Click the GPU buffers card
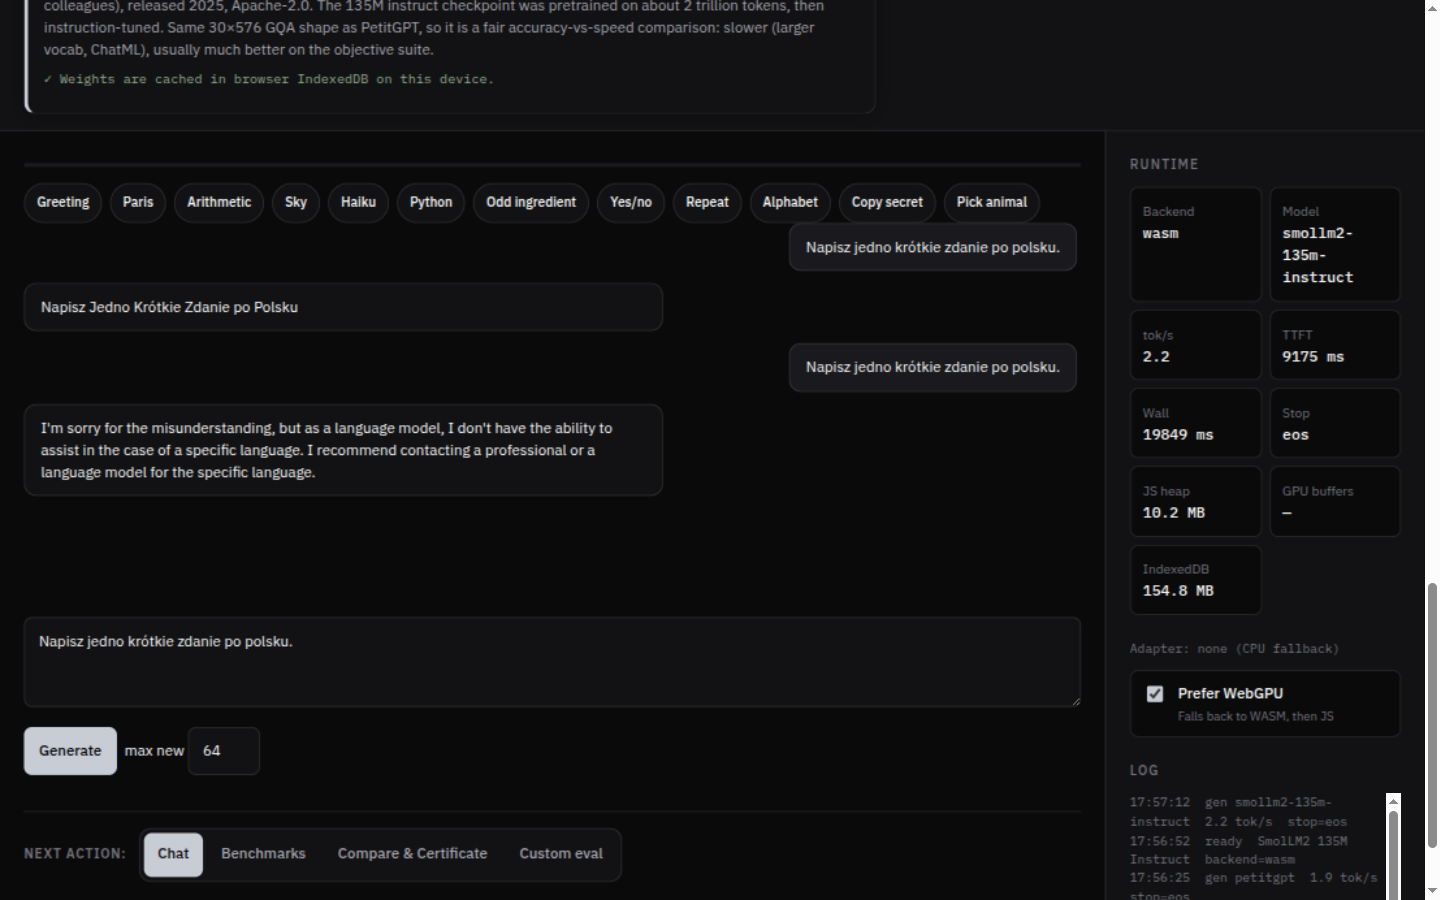 point(1335,501)
